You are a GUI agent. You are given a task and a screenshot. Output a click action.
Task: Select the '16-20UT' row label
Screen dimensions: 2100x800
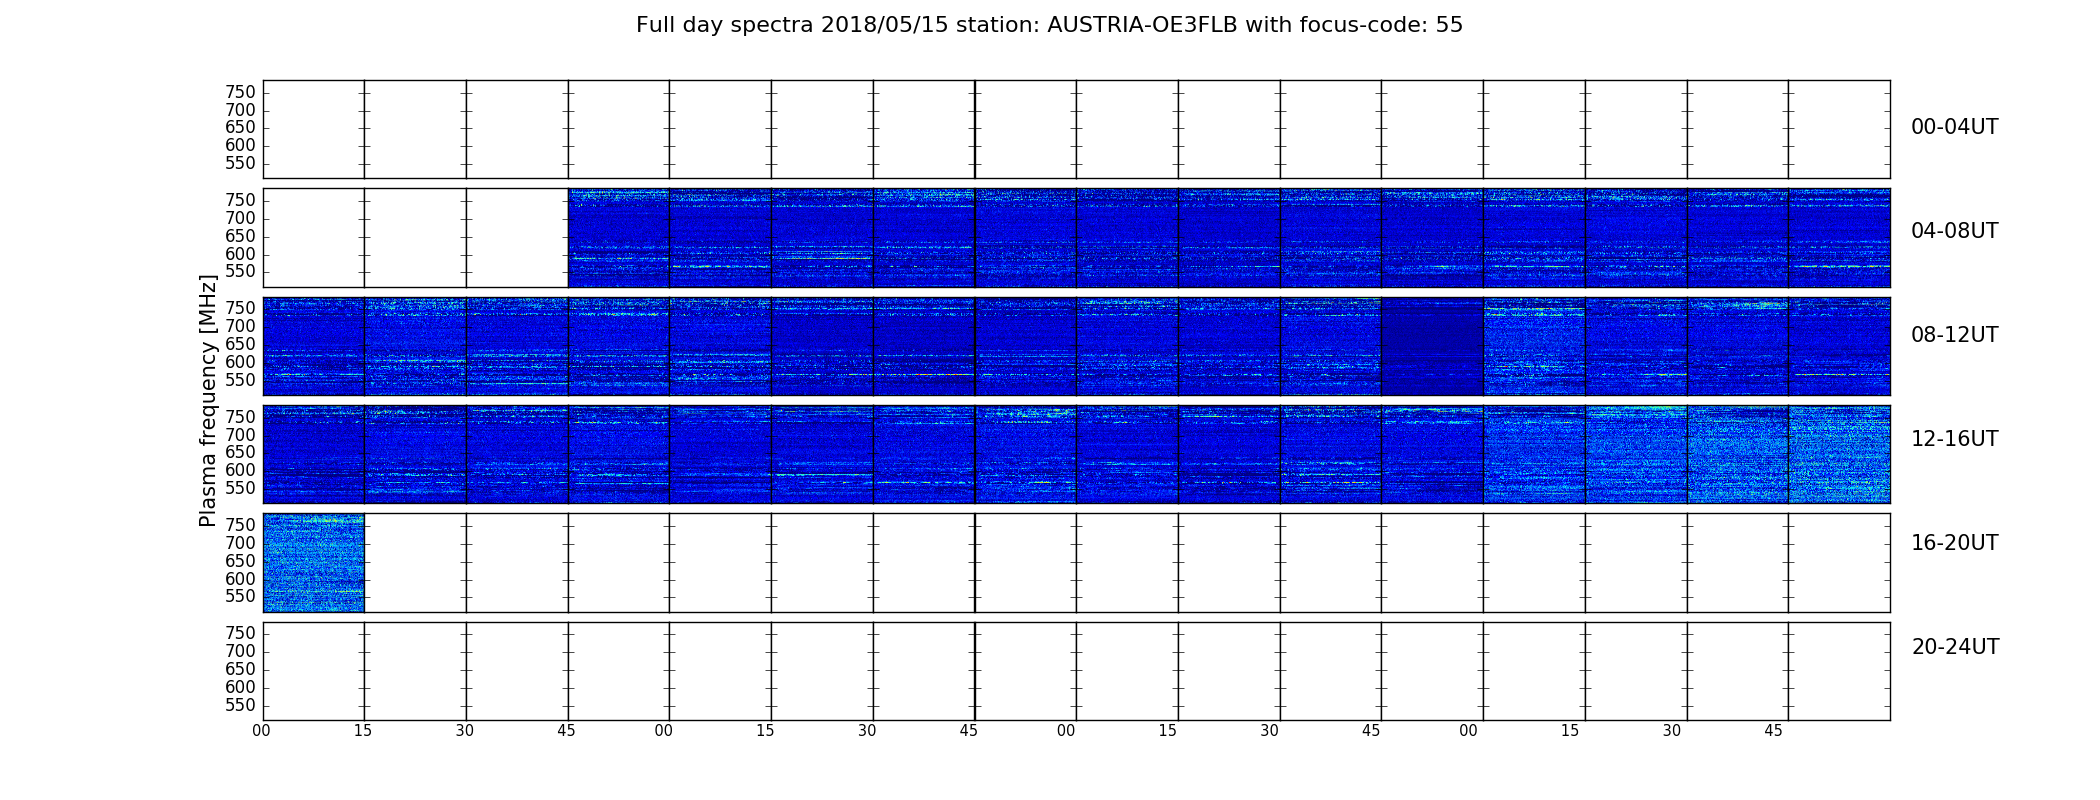click(x=1954, y=543)
